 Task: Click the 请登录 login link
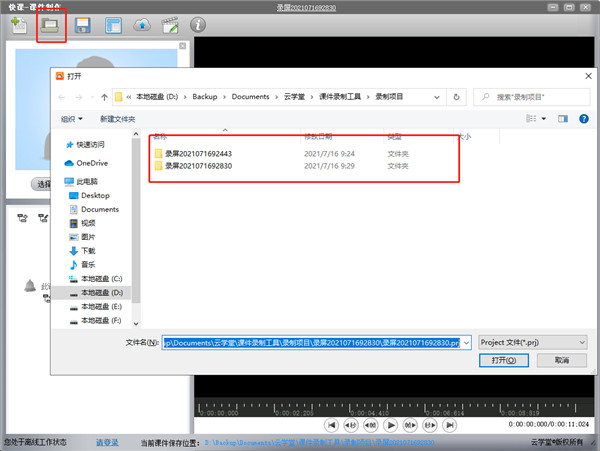coord(107,443)
